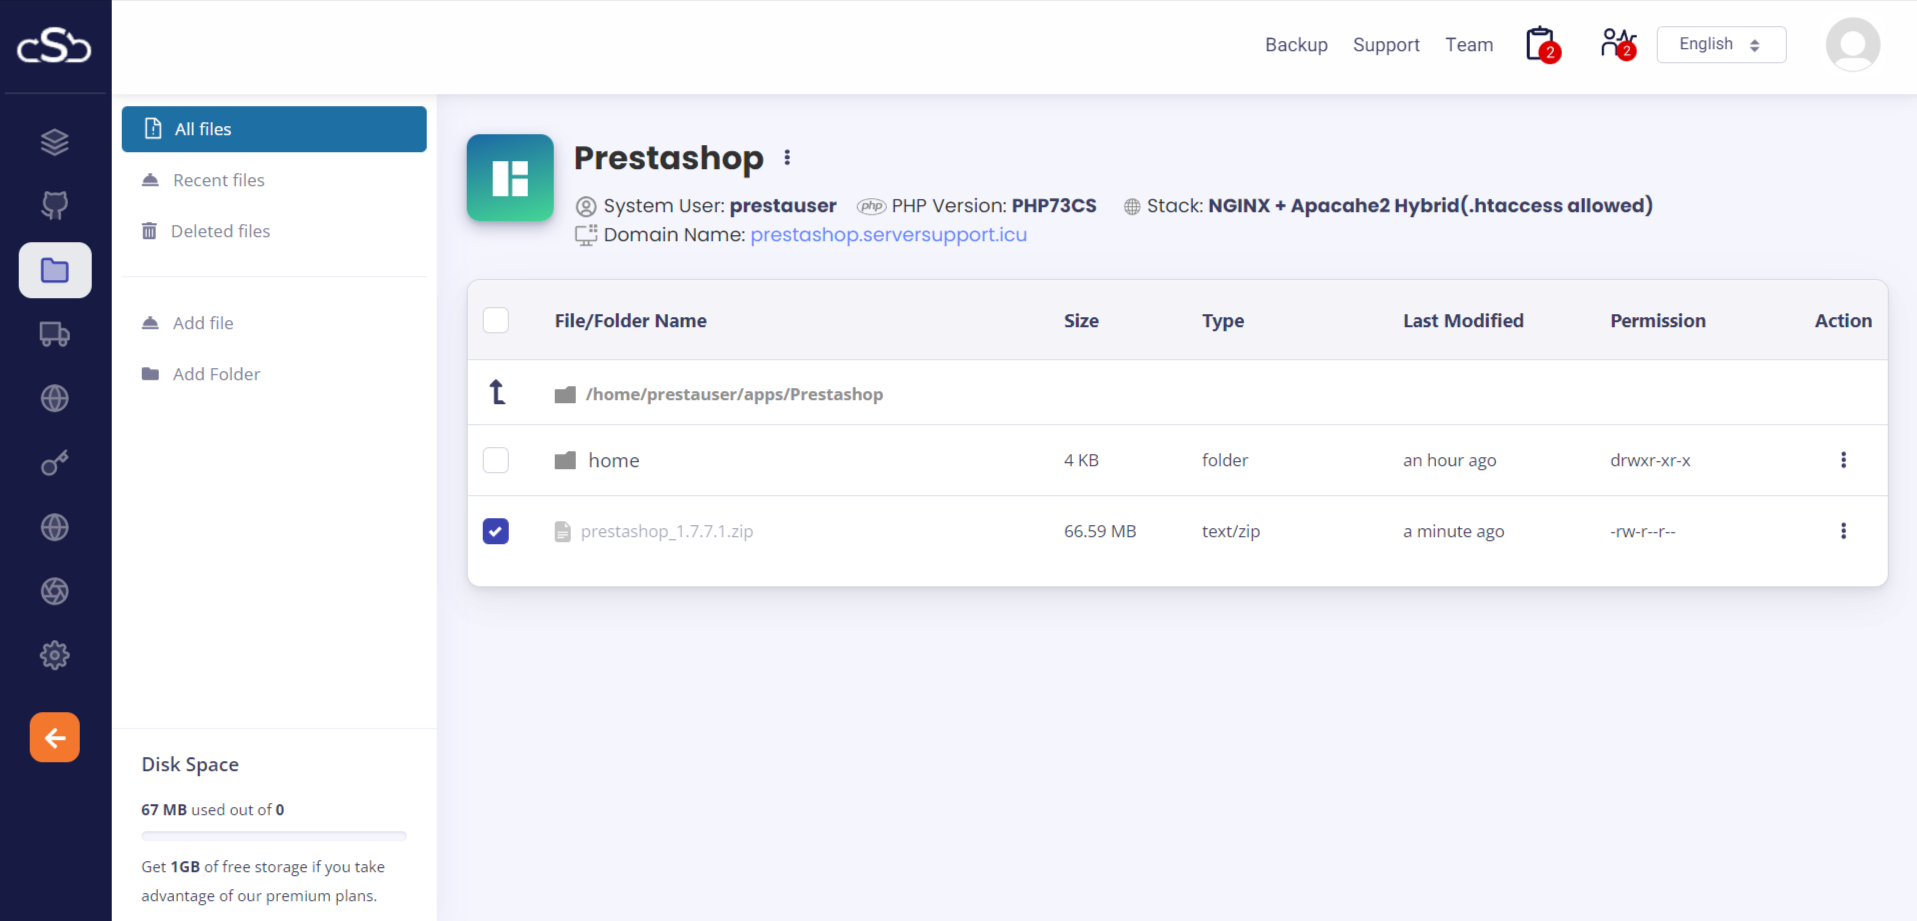Click the disk space usage bar
The width and height of the screenshot is (1917, 921).
point(274,835)
